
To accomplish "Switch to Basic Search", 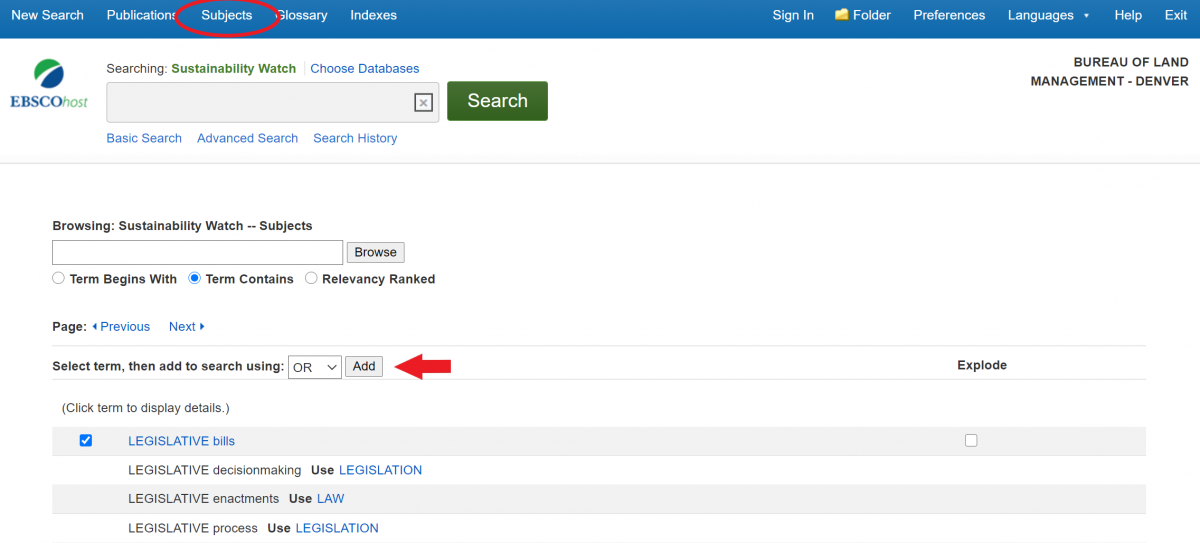I will [144, 138].
